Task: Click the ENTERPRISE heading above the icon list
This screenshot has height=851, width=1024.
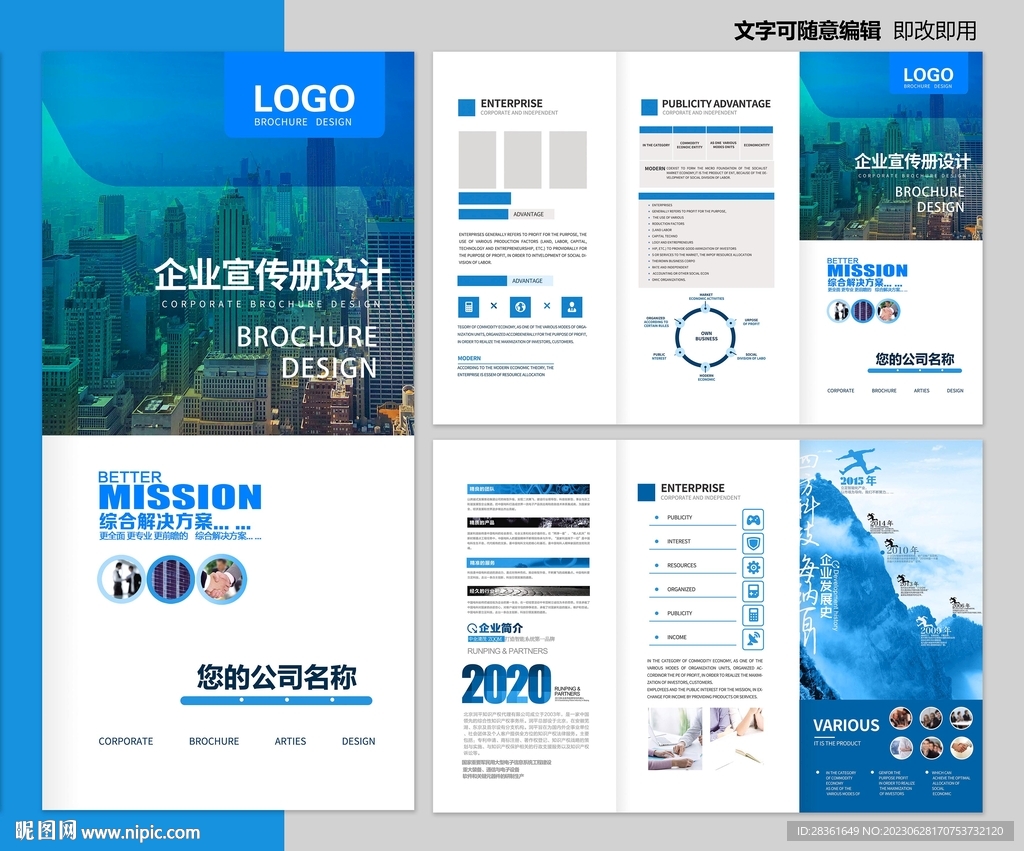Action: pos(692,488)
